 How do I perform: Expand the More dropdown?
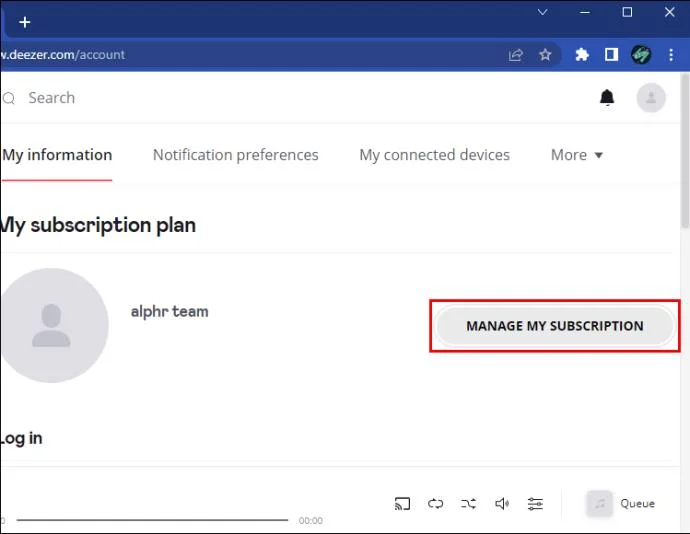click(x=576, y=155)
